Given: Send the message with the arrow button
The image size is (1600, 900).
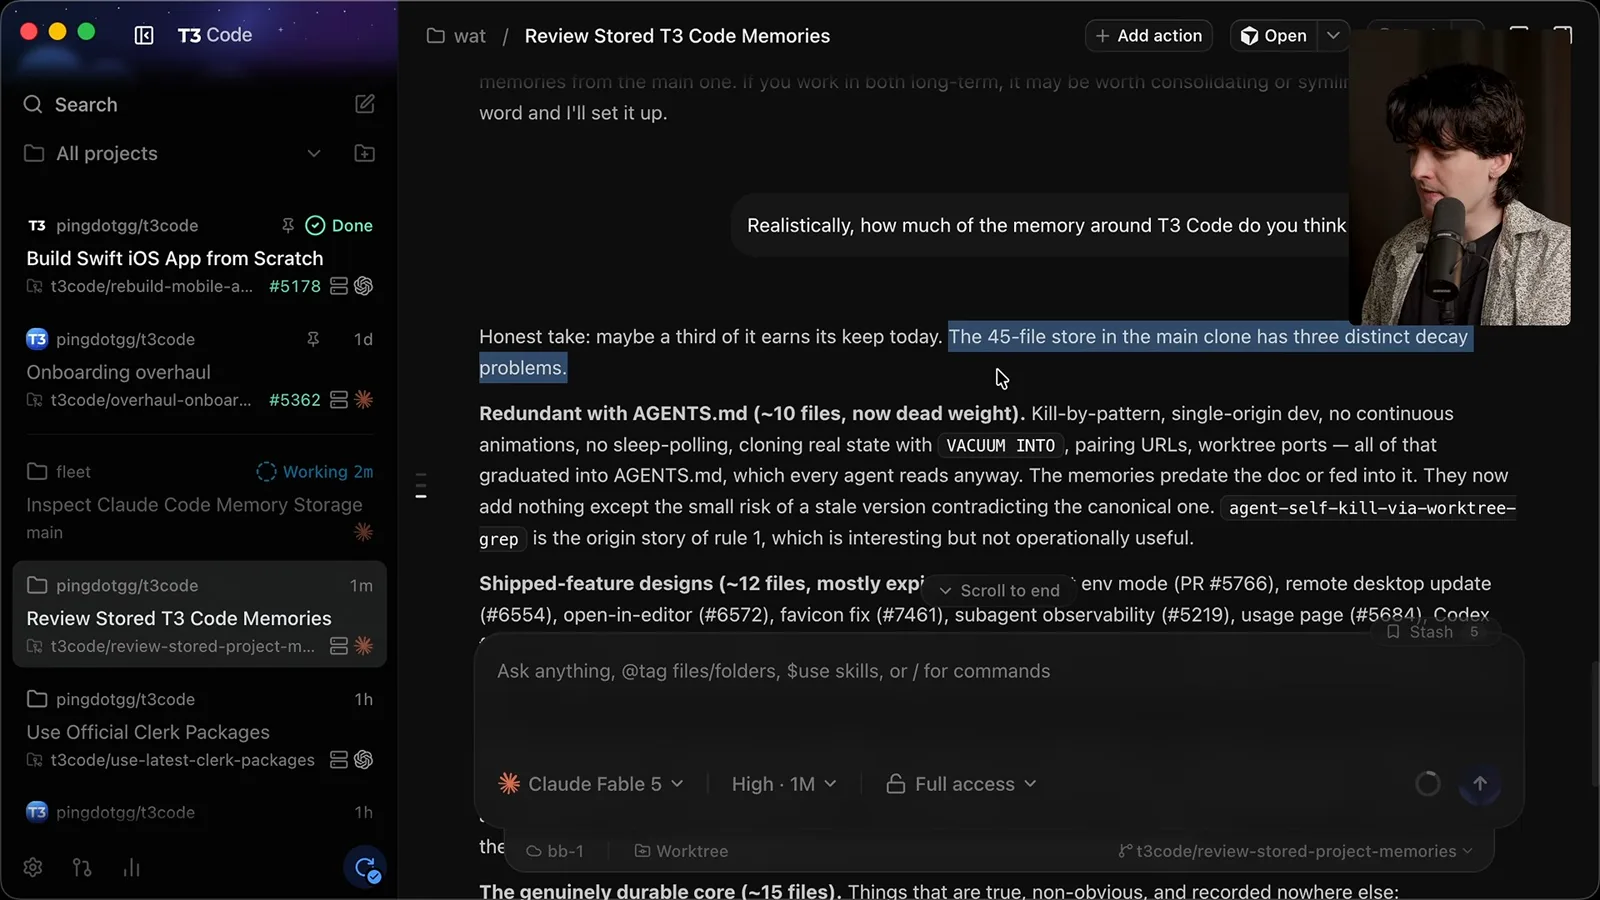Looking at the screenshot, I should (1480, 784).
